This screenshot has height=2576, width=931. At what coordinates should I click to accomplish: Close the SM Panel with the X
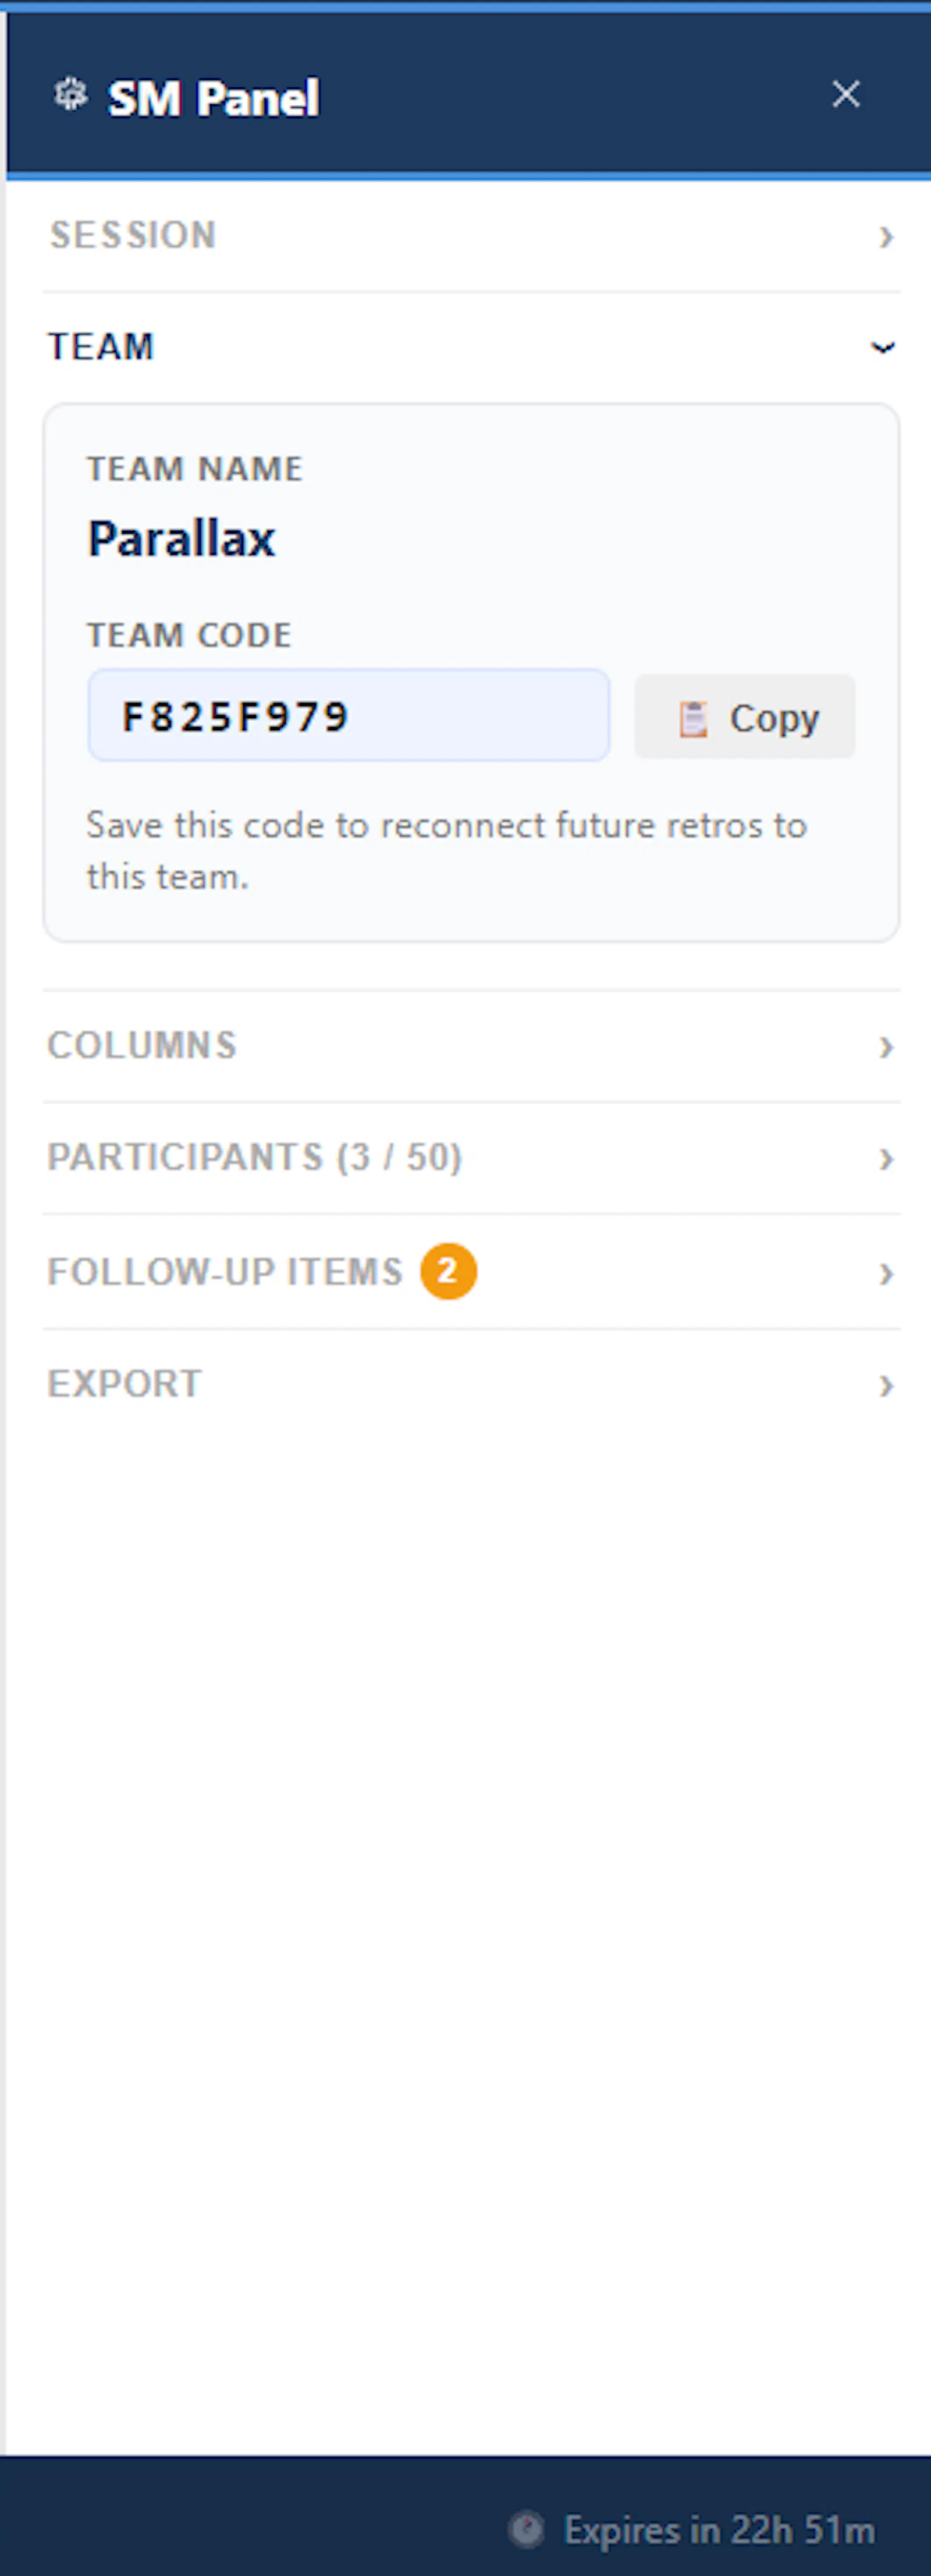click(x=846, y=94)
